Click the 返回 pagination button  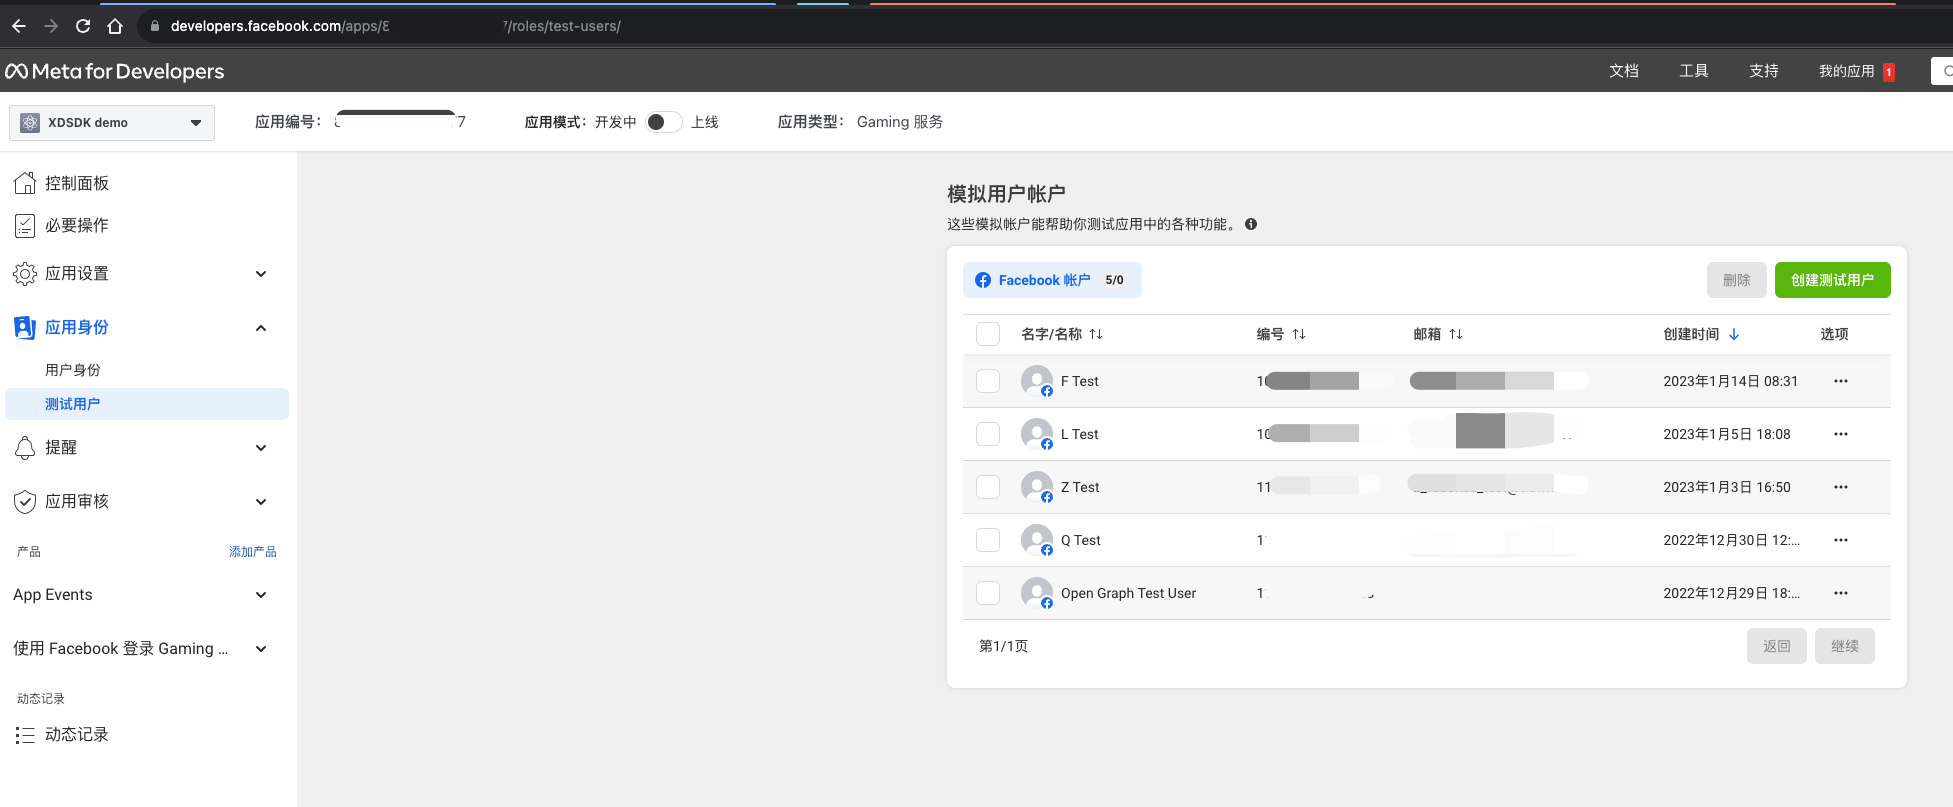(x=1777, y=646)
